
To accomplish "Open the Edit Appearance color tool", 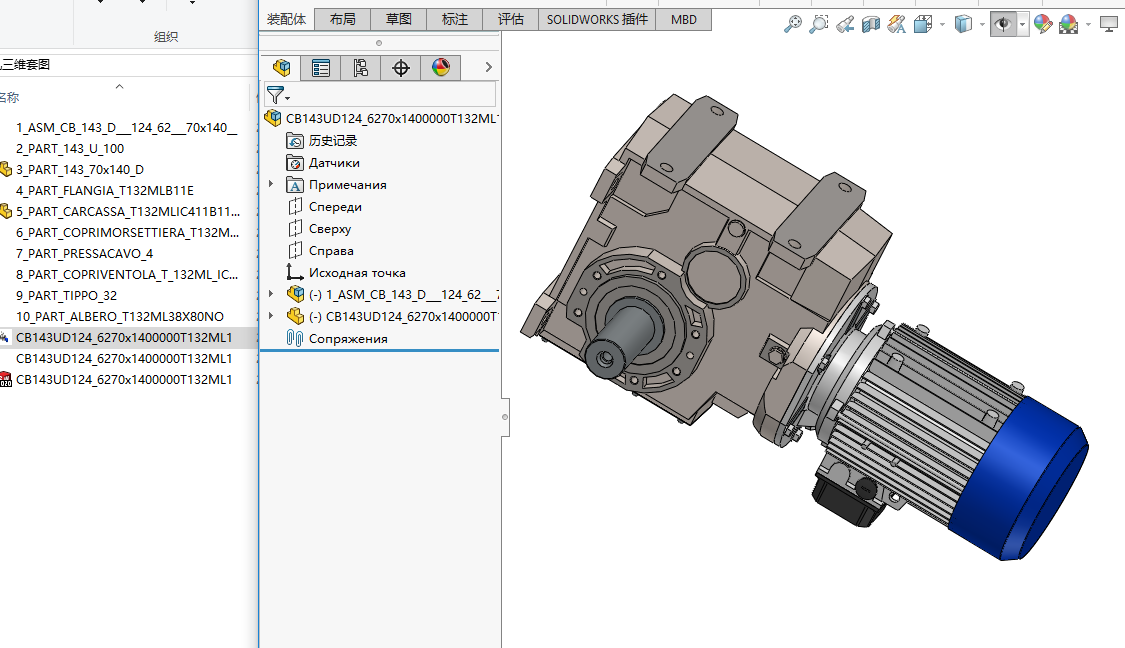I will coord(1043,24).
